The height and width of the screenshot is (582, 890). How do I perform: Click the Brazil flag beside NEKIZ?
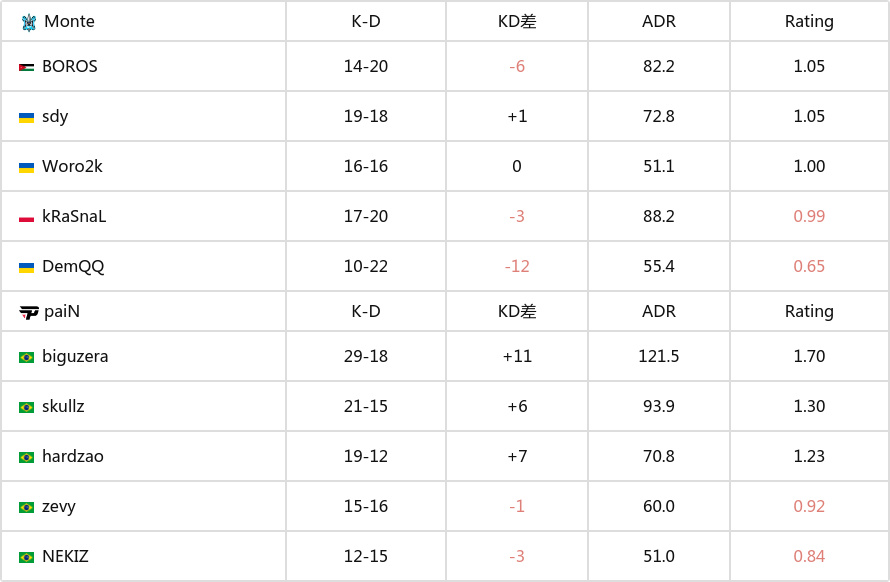pyautogui.click(x=26, y=557)
